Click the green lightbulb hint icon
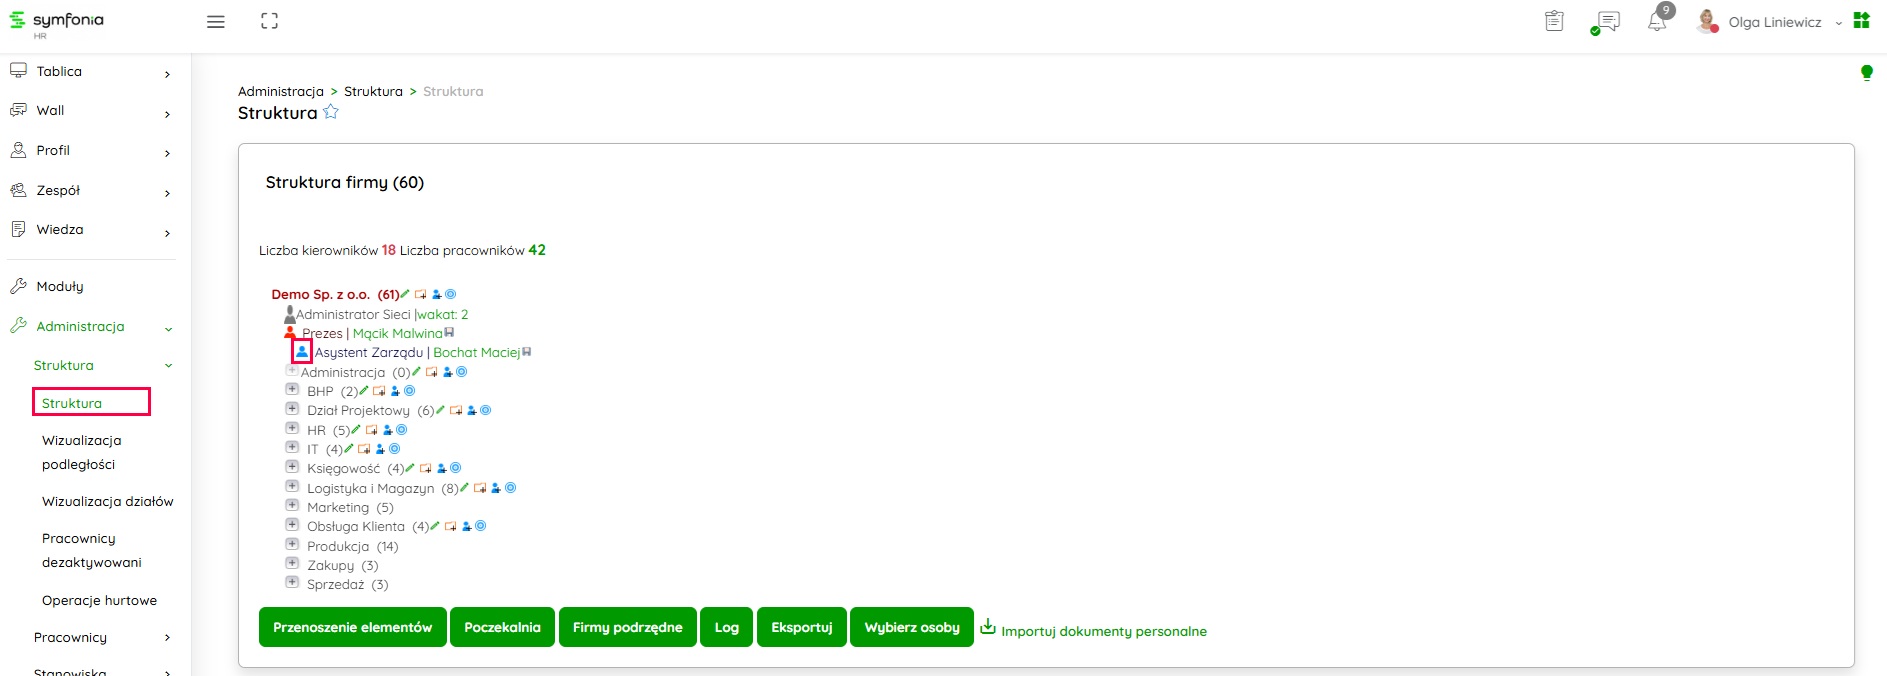 (x=1866, y=72)
